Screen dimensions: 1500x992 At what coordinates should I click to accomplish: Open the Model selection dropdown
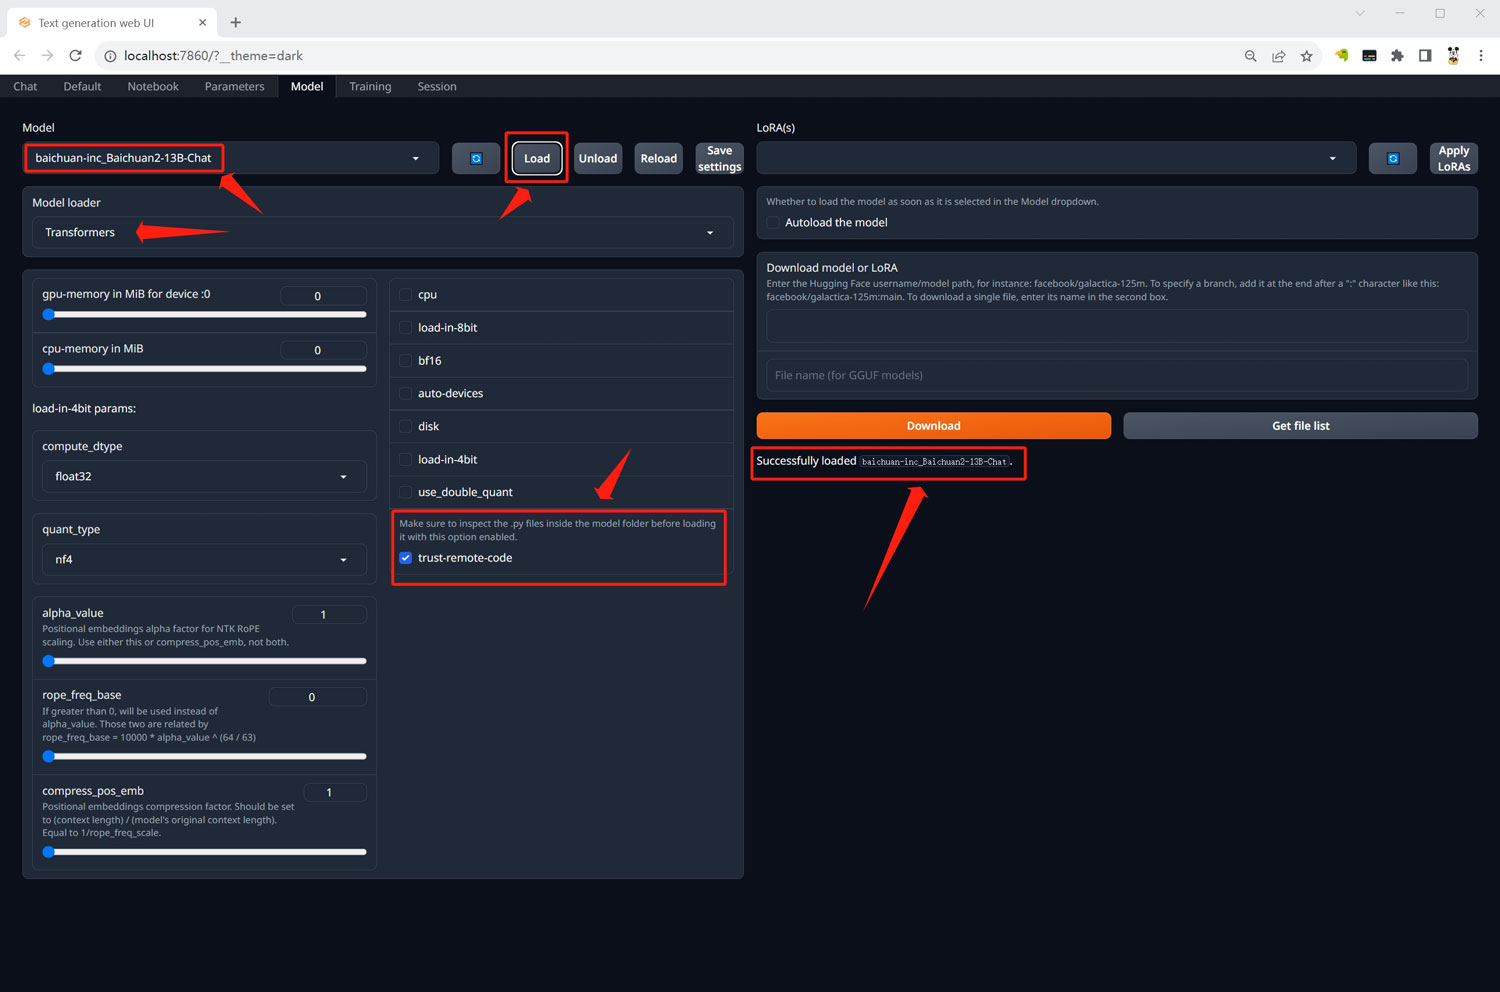pos(231,158)
